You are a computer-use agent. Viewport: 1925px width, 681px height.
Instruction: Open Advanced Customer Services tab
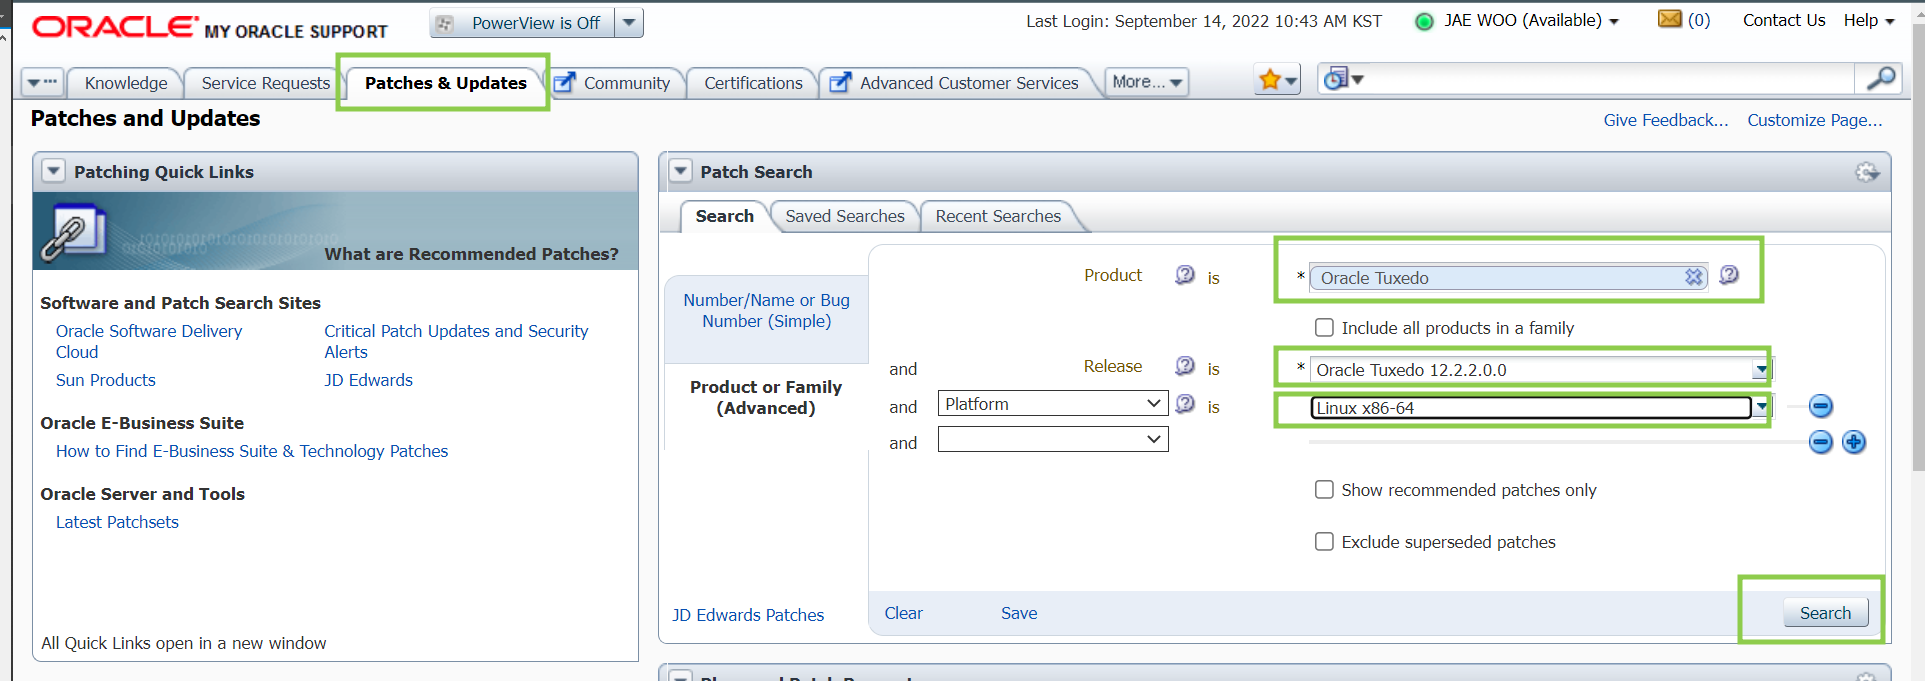(969, 83)
